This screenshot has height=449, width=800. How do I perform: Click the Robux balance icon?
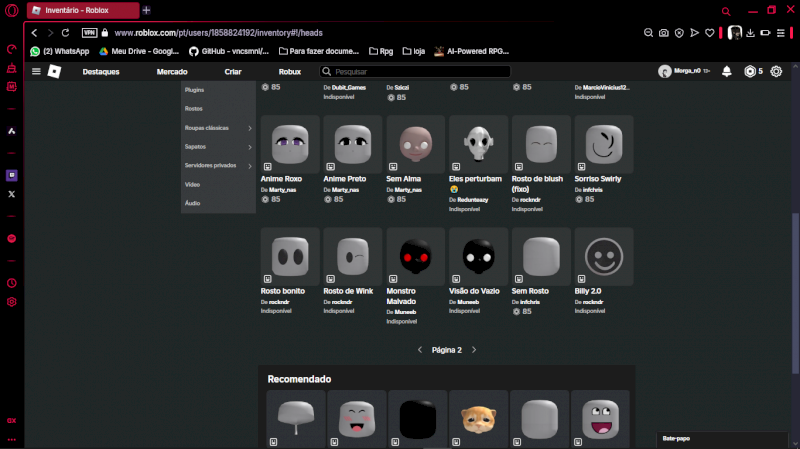750,72
